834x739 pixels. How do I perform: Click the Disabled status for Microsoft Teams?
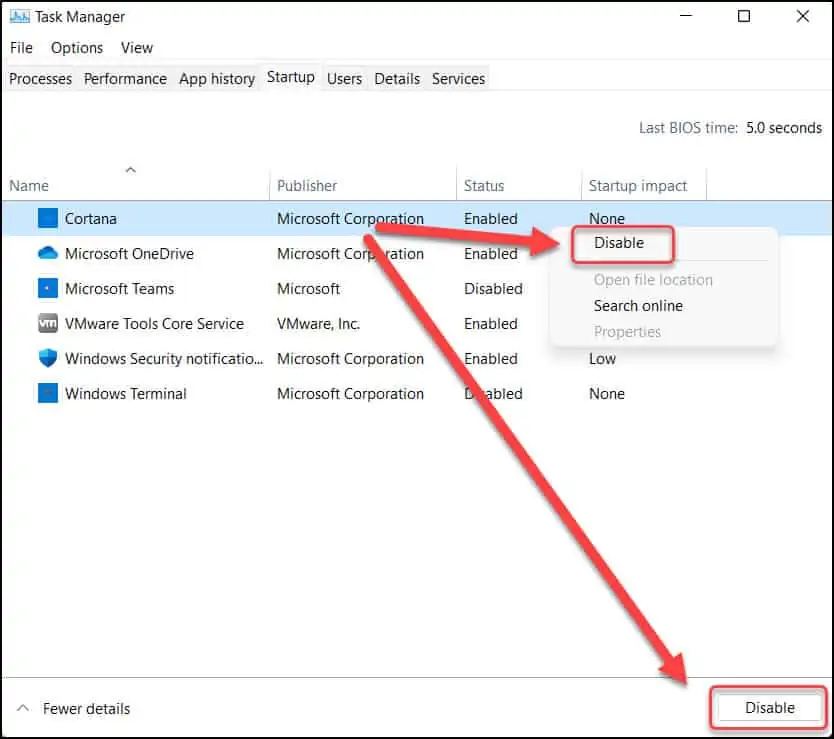493,288
